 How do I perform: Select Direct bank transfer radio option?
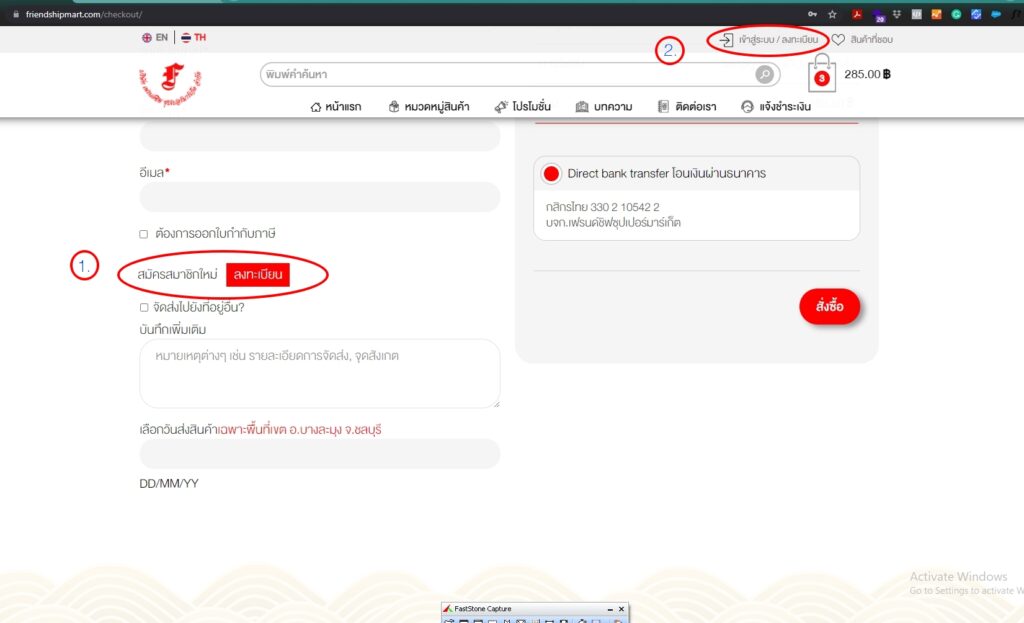(551, 173)
